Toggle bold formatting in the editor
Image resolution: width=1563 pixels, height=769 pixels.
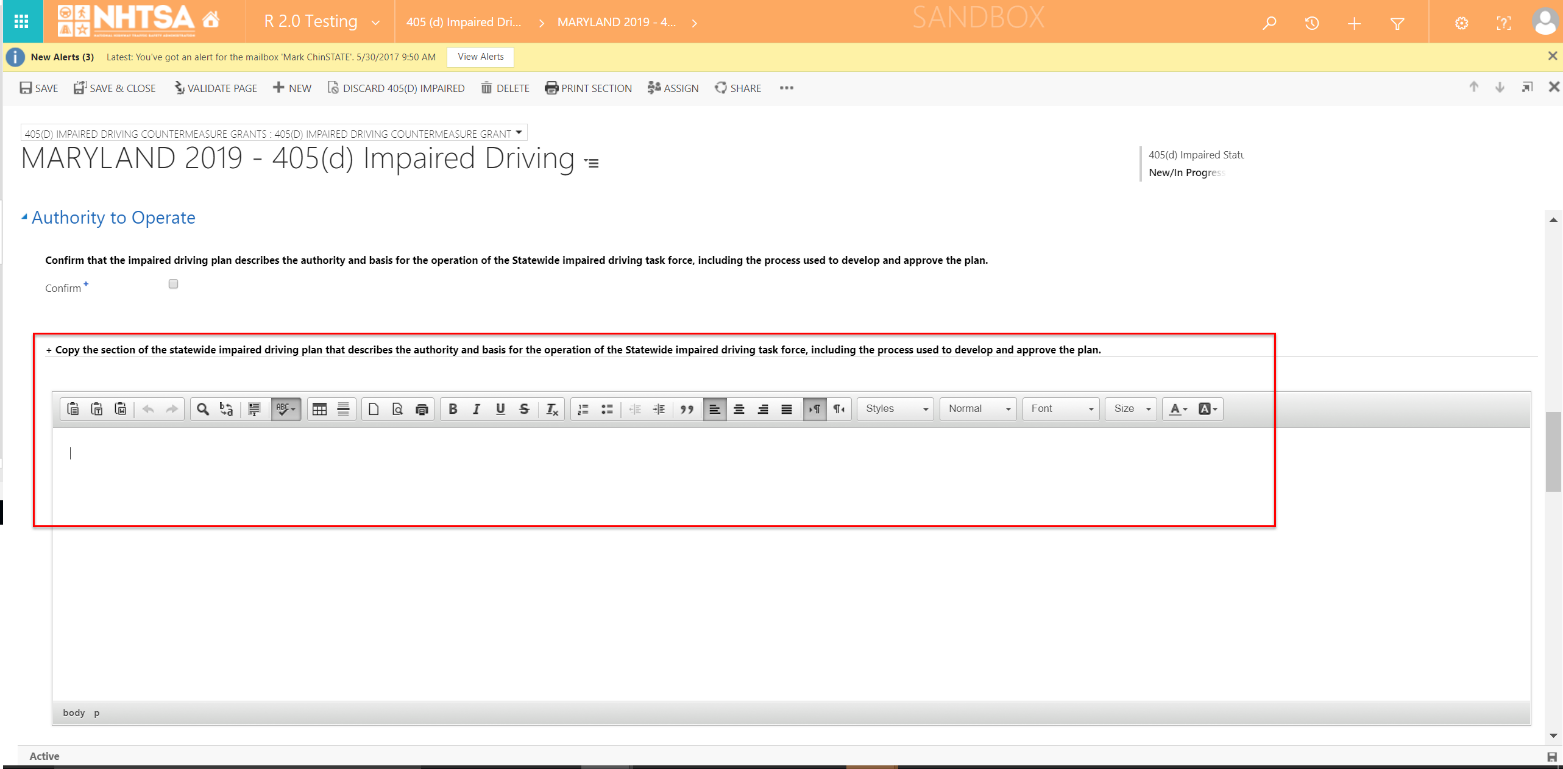coord(453,409)
